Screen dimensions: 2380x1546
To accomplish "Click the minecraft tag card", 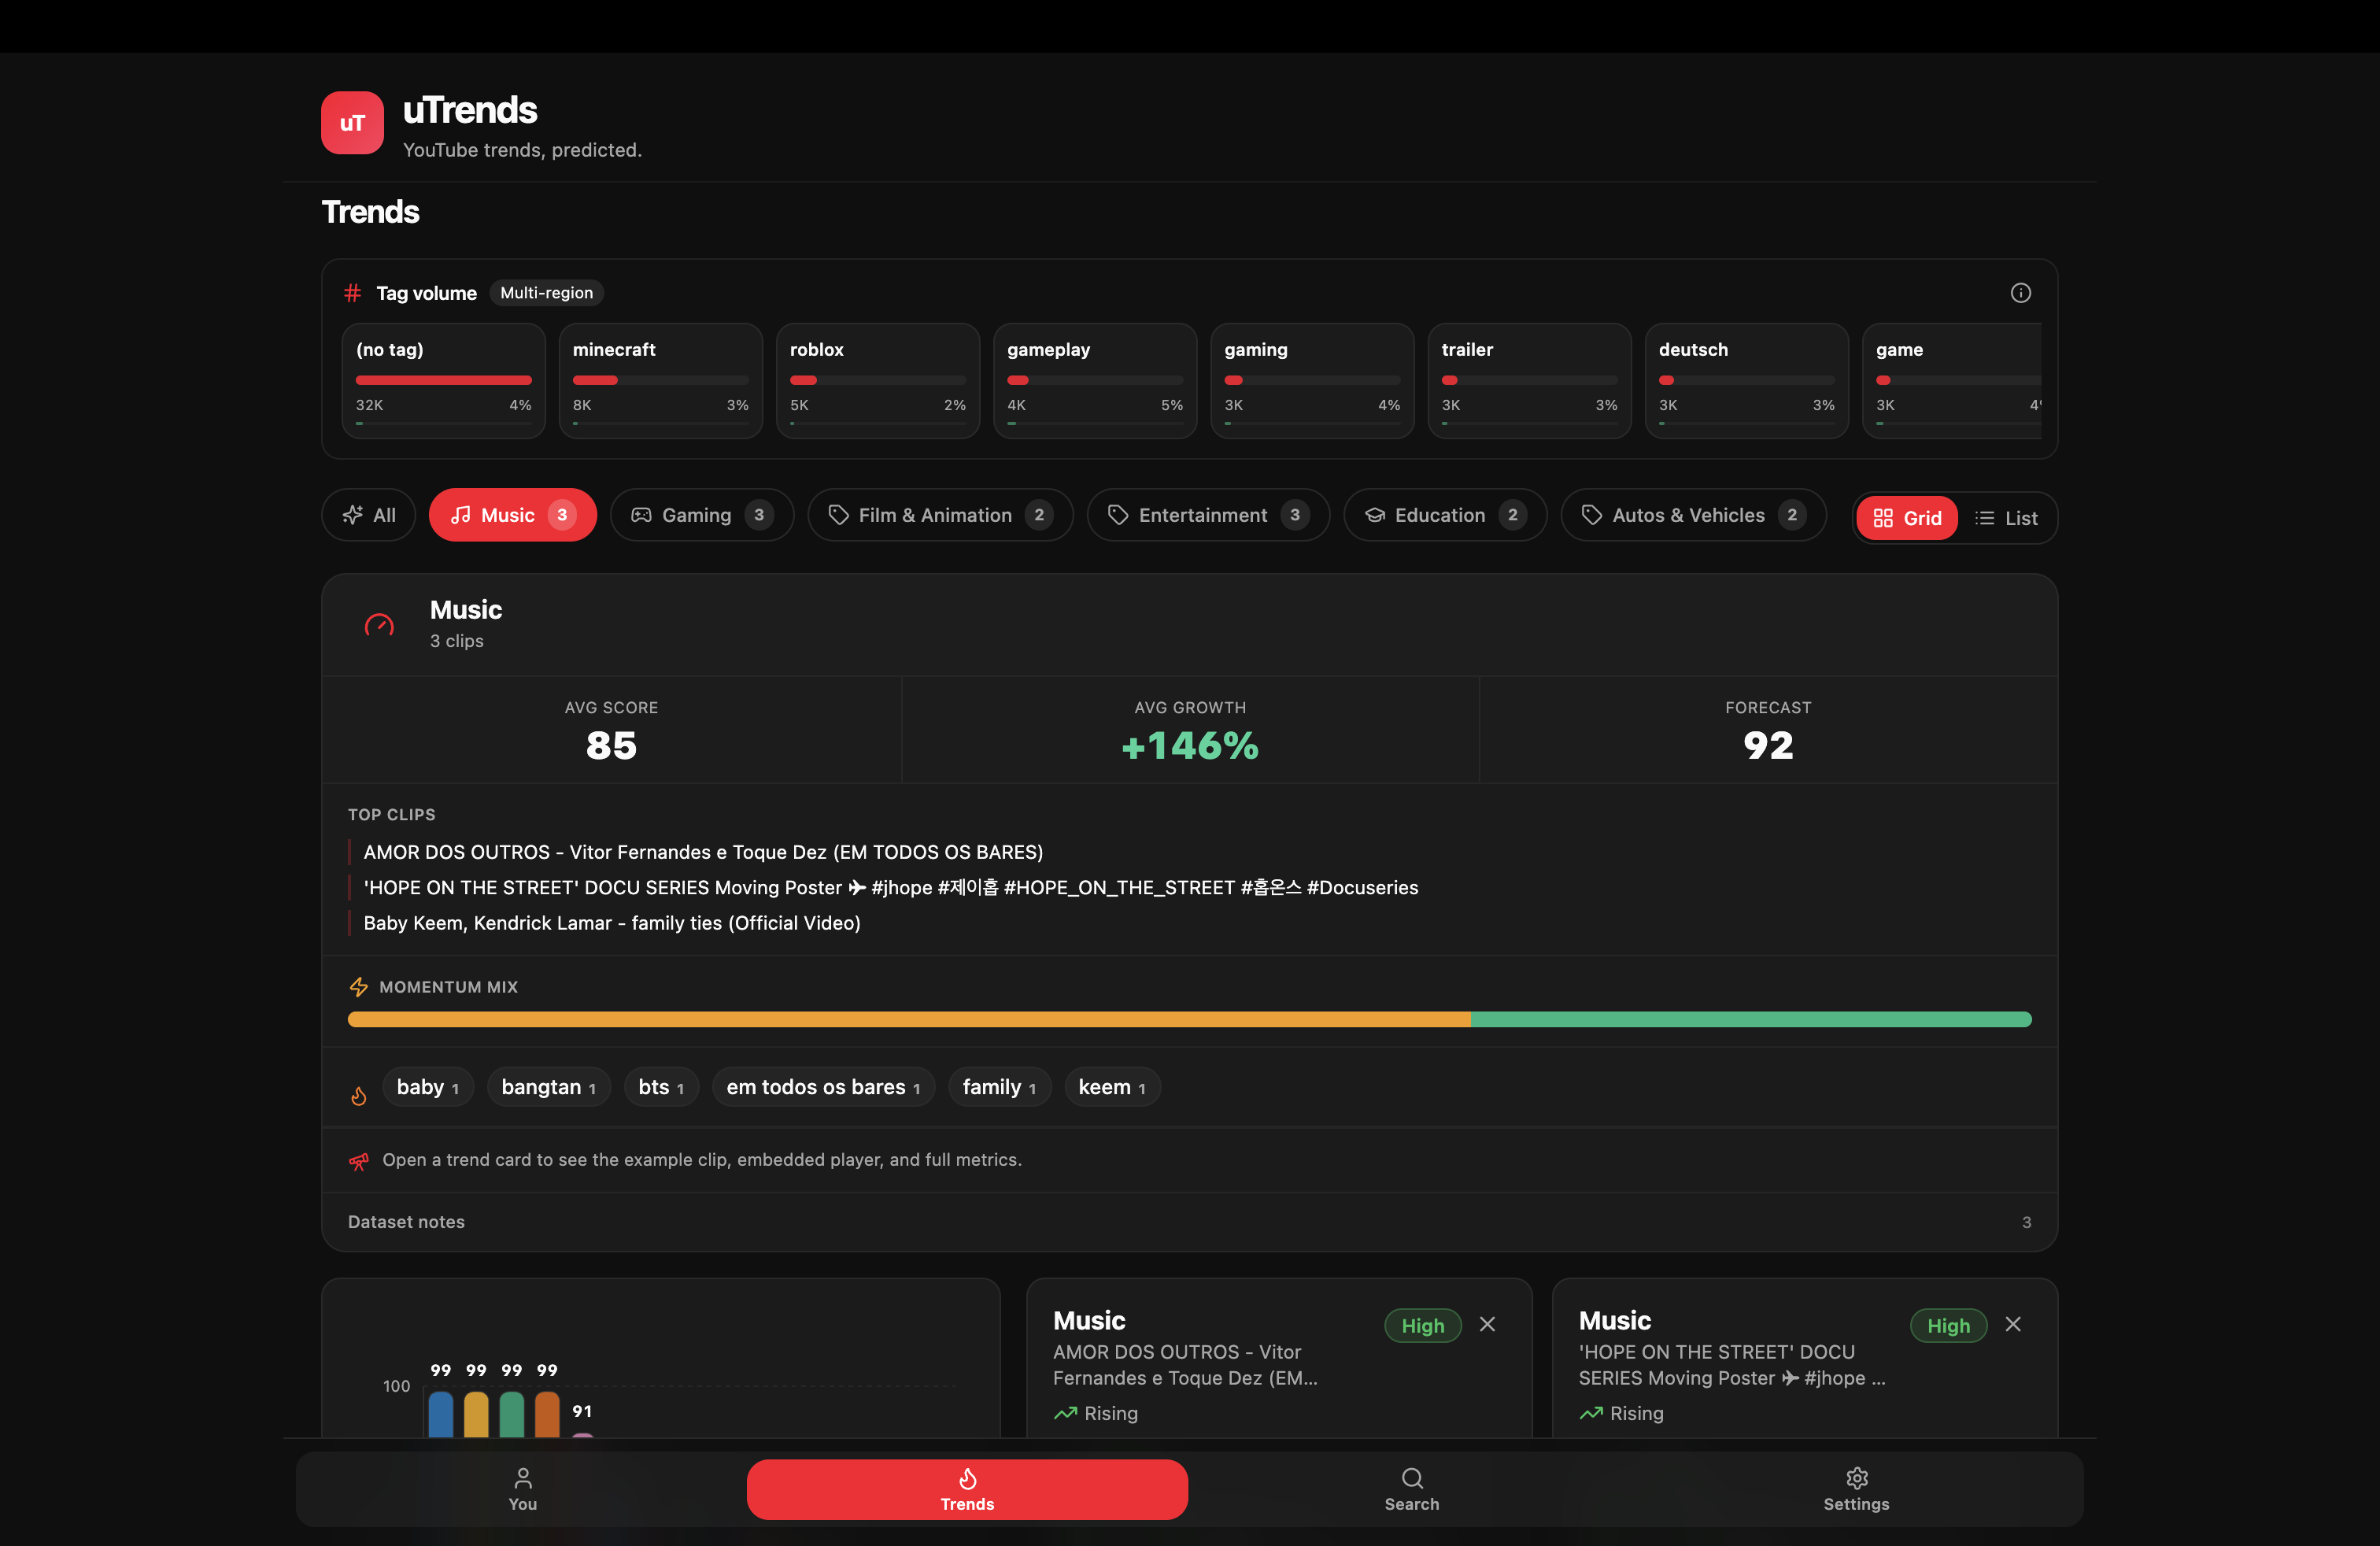I will (x=661, y=380).
